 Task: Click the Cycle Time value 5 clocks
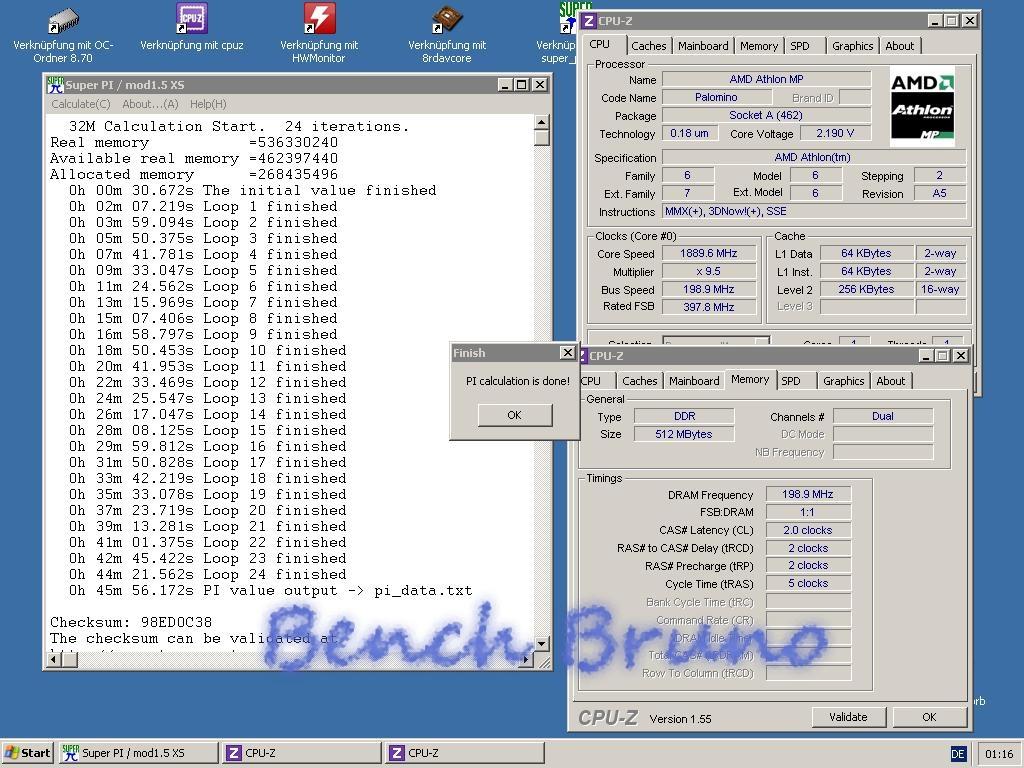pyautogui.click(x=808, y=583)
